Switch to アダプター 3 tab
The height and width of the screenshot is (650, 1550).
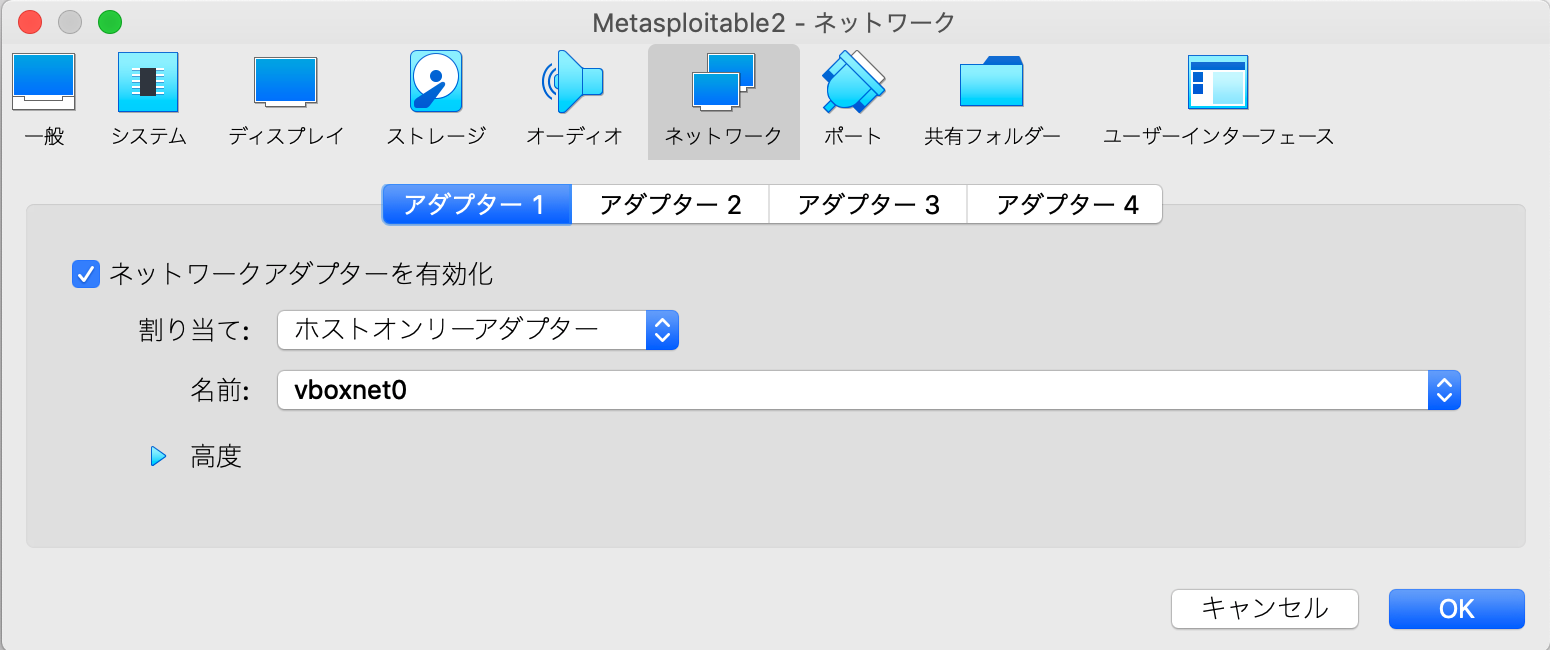tap(868, 205)
